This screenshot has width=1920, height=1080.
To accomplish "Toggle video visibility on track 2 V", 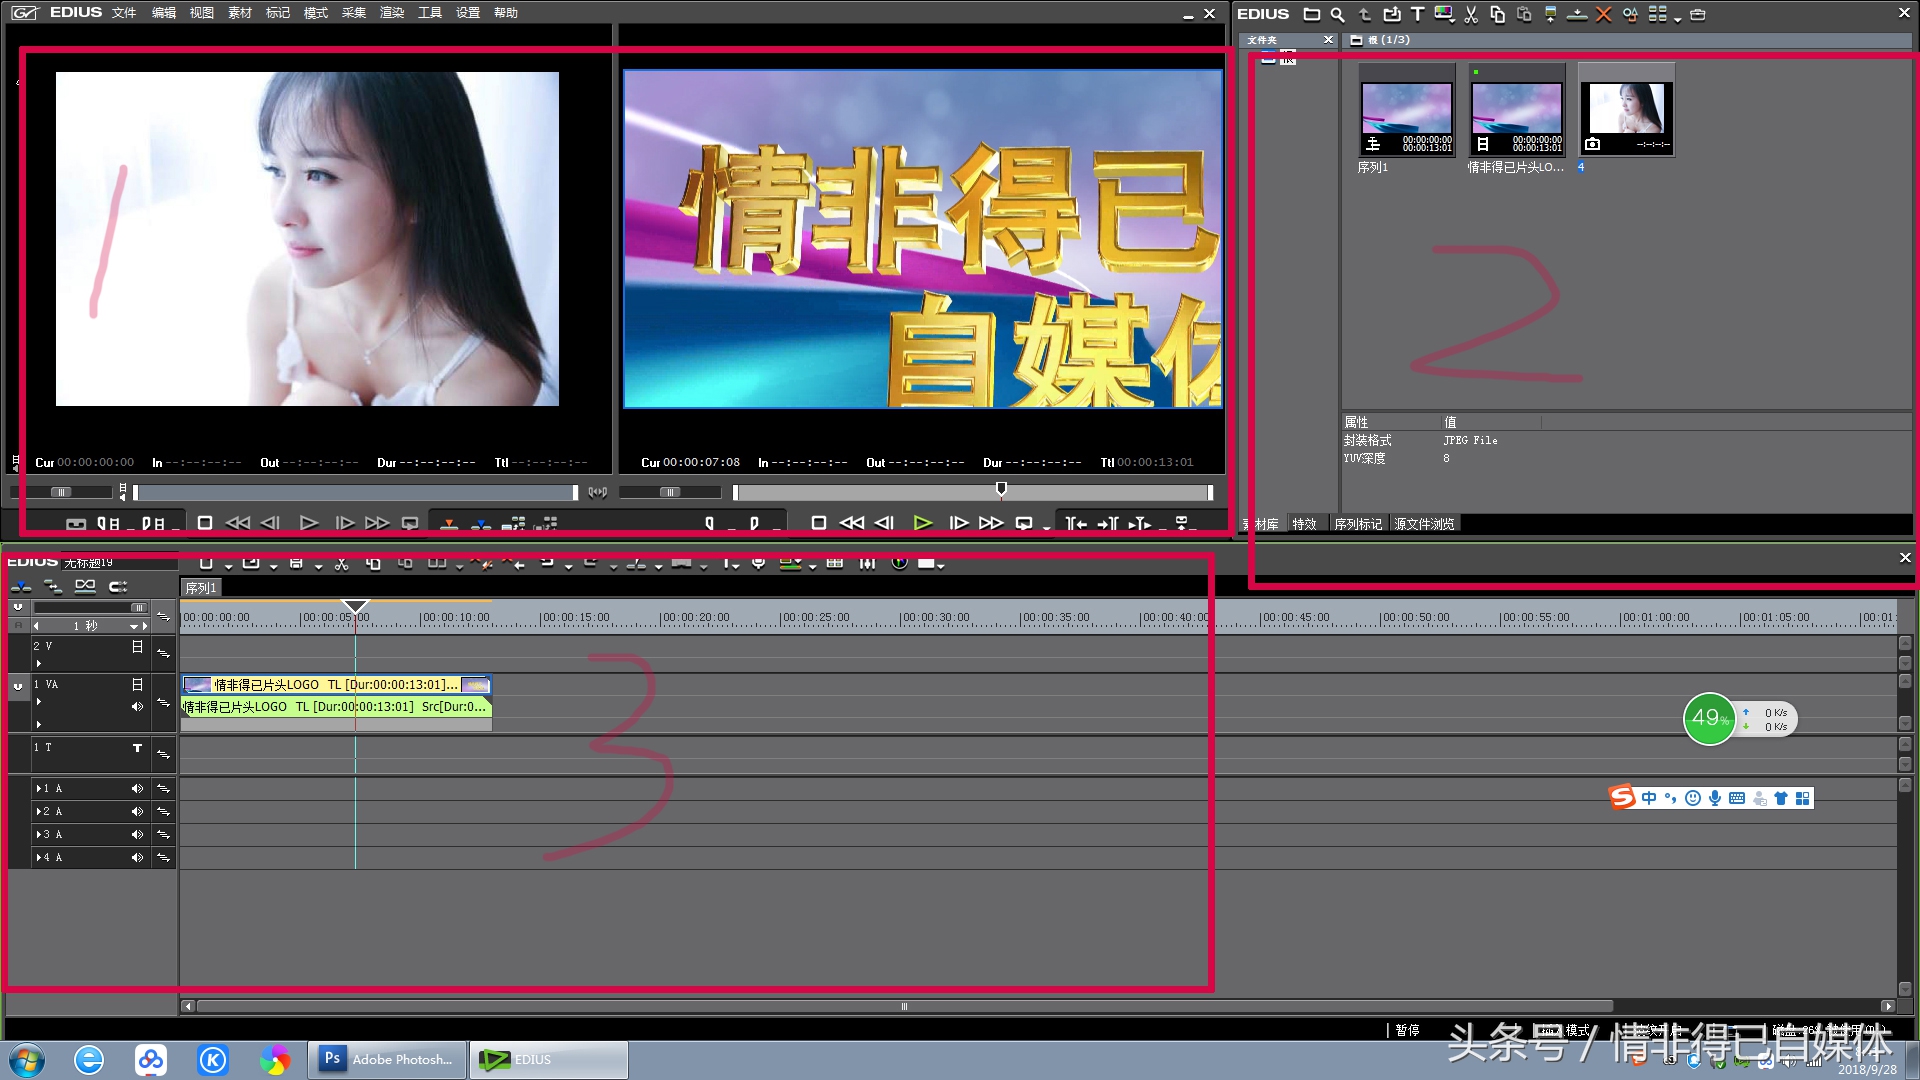I will coord(137,646).
